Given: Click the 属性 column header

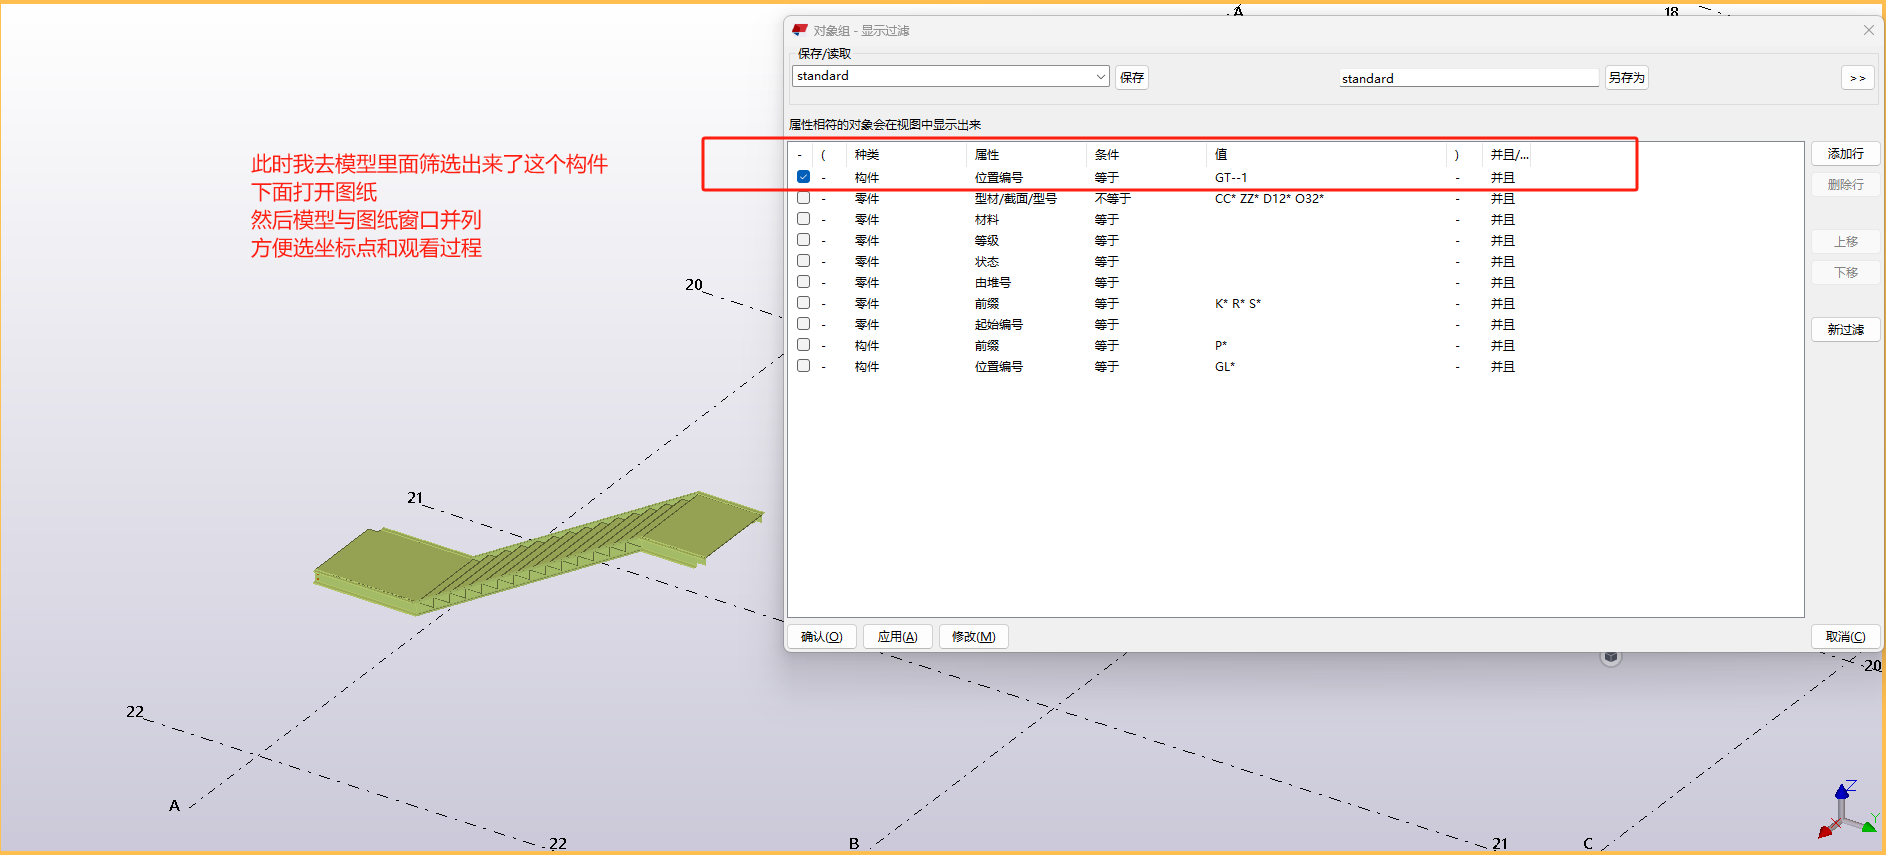Looking at the screenshot, I should tap(987, 154).
